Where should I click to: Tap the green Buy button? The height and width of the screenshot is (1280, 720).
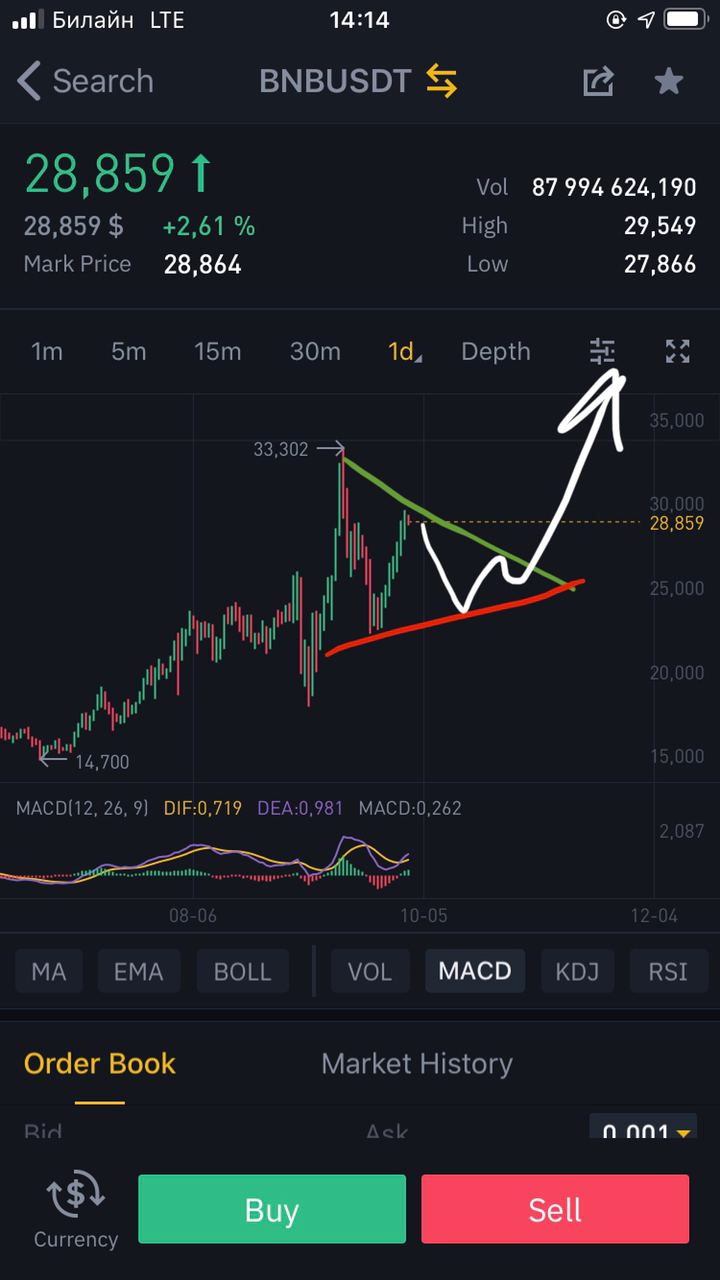coord(272,1209)
